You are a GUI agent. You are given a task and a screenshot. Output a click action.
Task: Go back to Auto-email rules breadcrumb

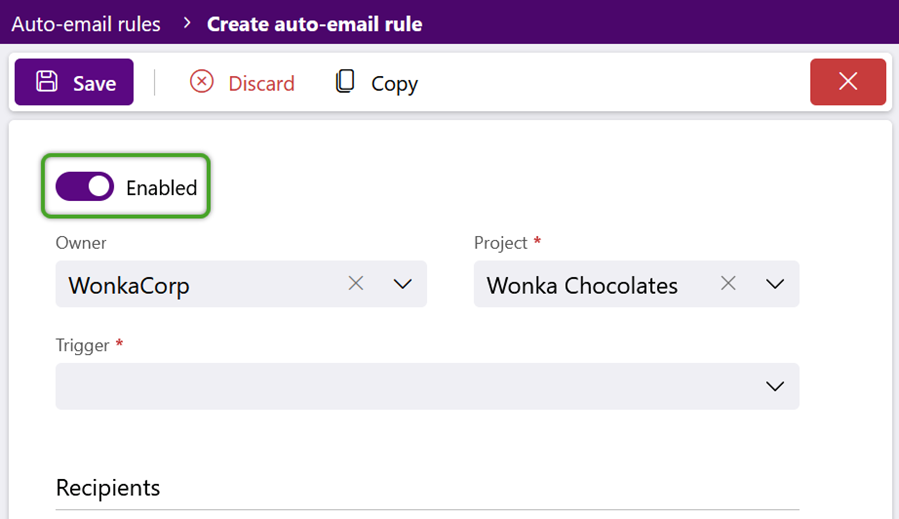[86, 24]
